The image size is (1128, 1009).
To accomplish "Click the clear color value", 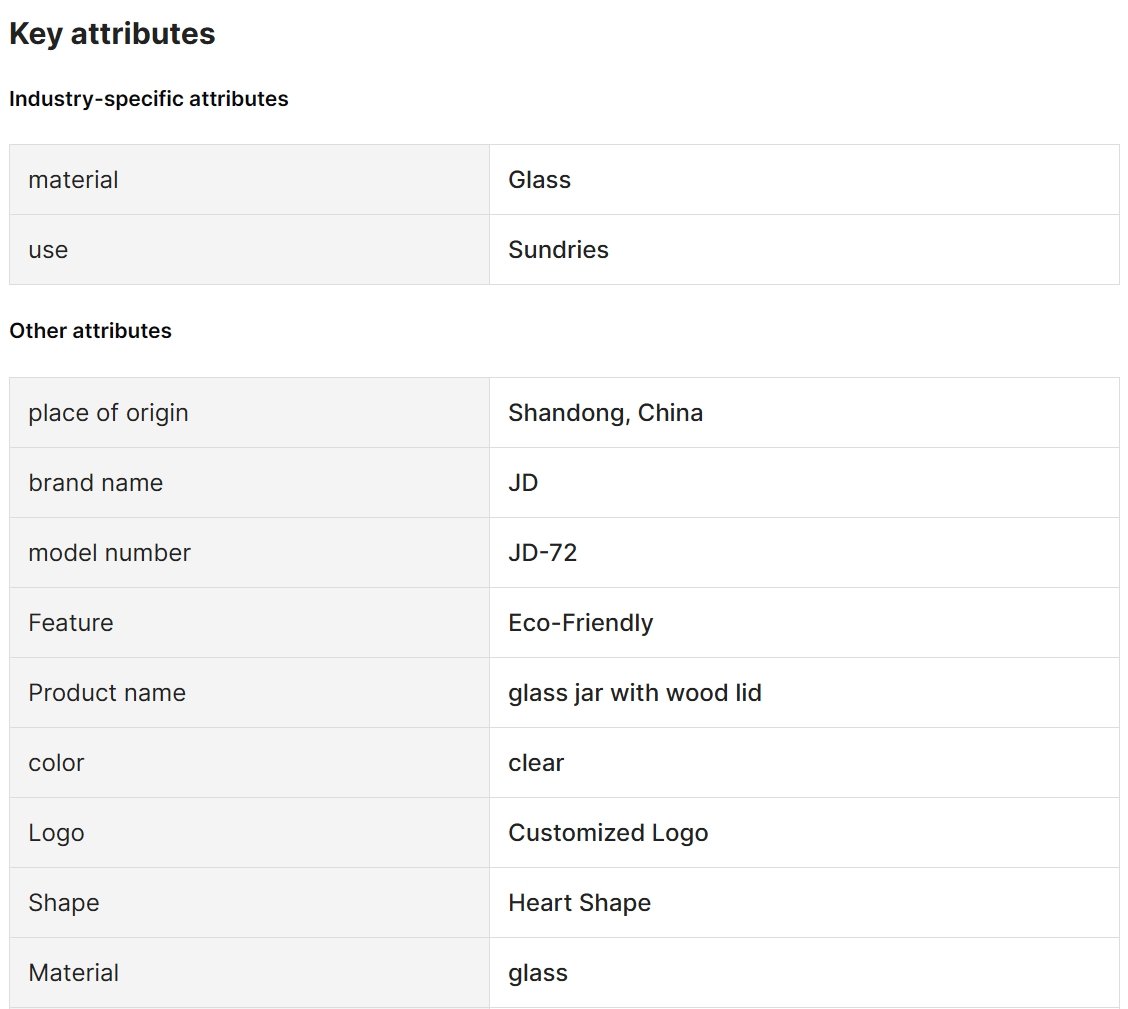I will [536, 762].
